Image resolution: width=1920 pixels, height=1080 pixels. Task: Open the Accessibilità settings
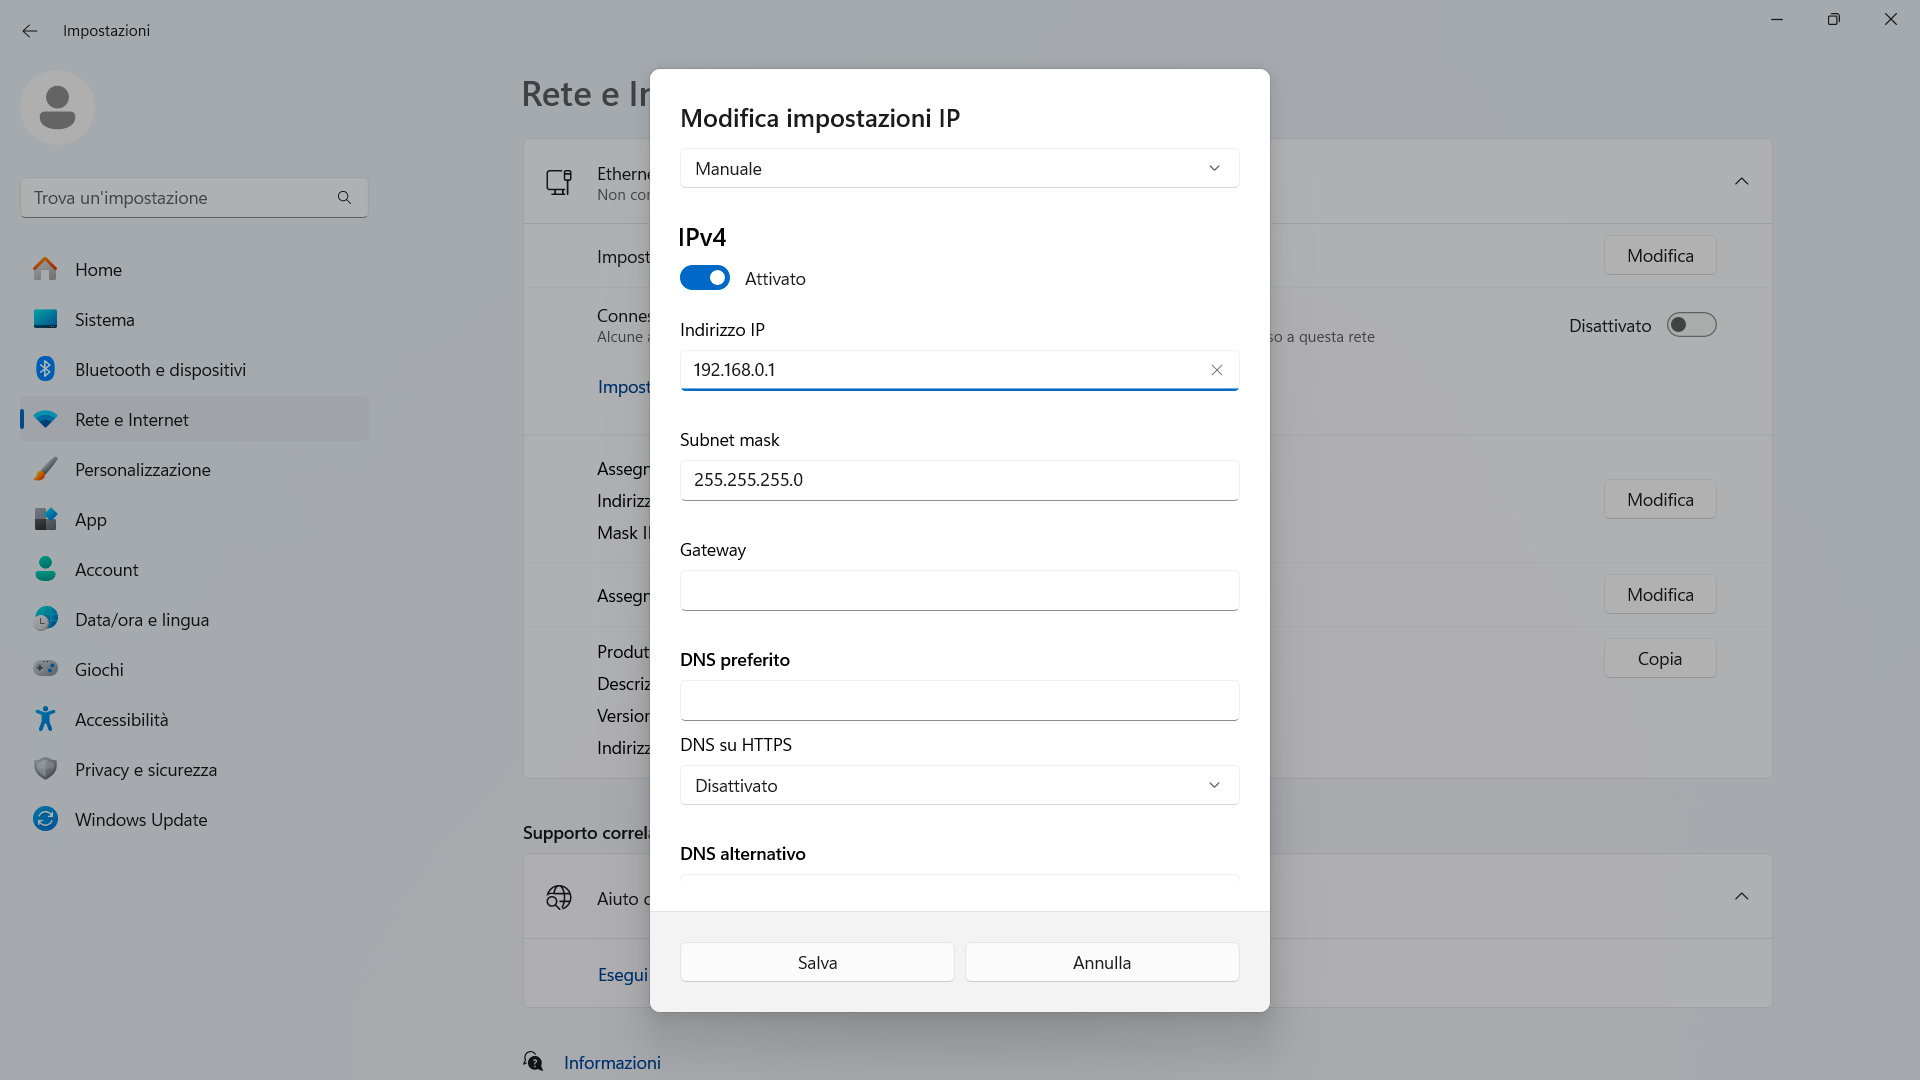click(121, 720)
